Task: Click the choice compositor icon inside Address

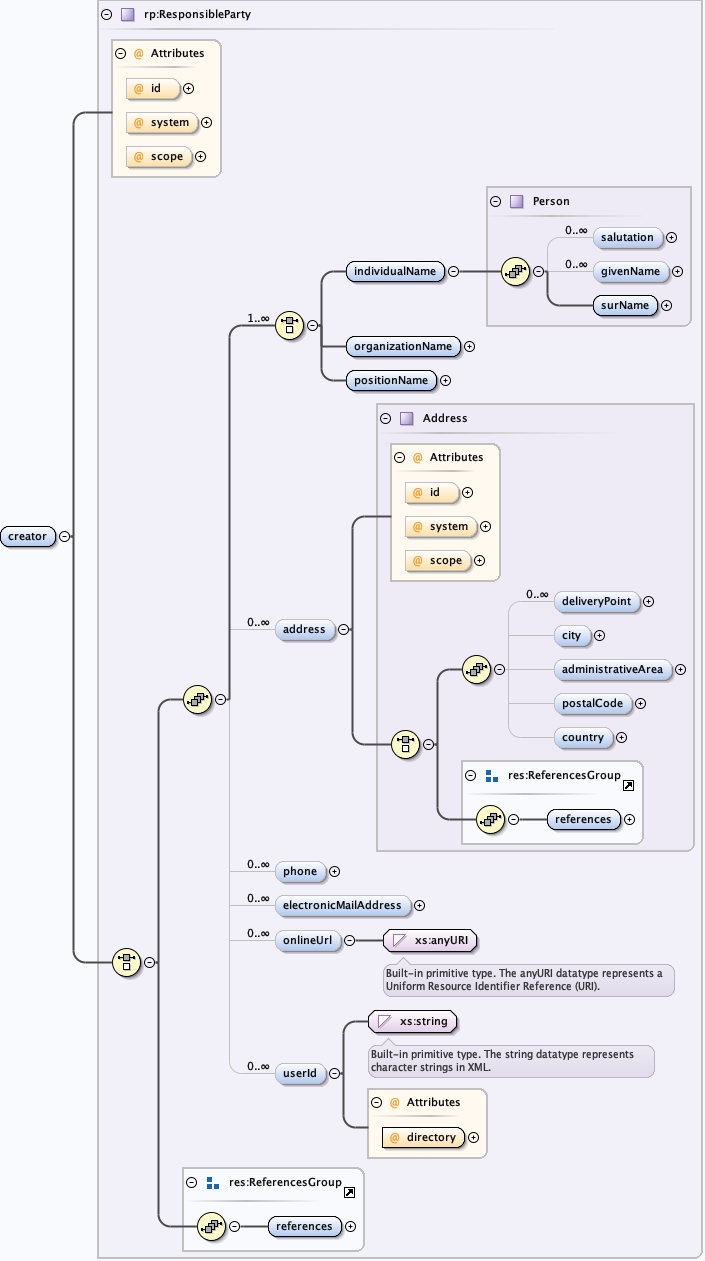Action: pyautogui.click(x=405, y=743)
